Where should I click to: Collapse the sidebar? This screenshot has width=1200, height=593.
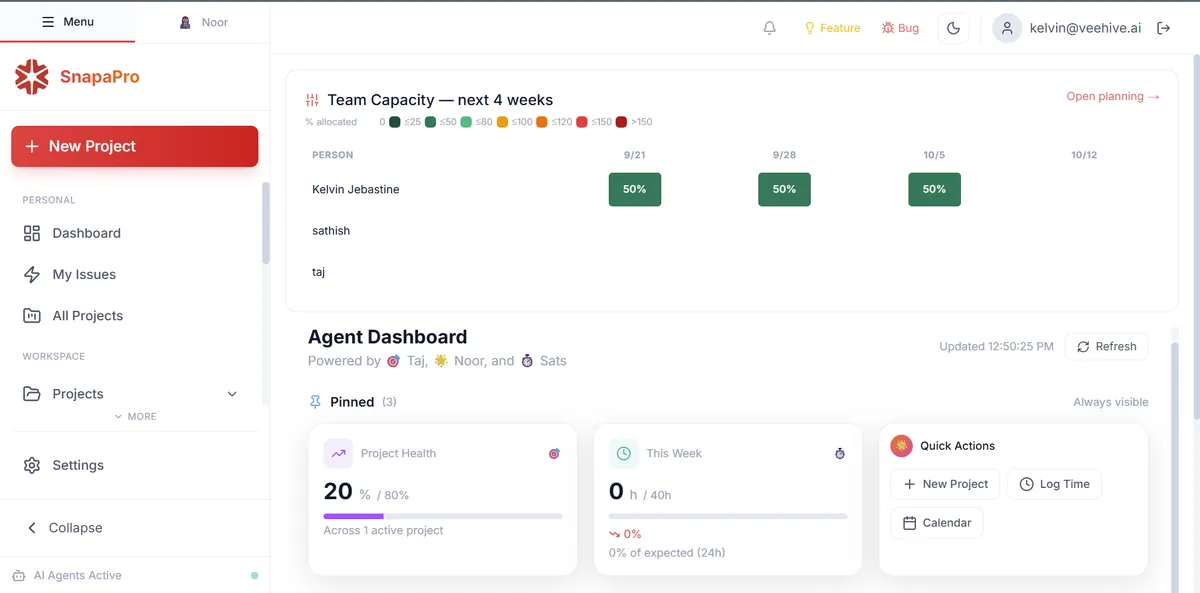134,528
